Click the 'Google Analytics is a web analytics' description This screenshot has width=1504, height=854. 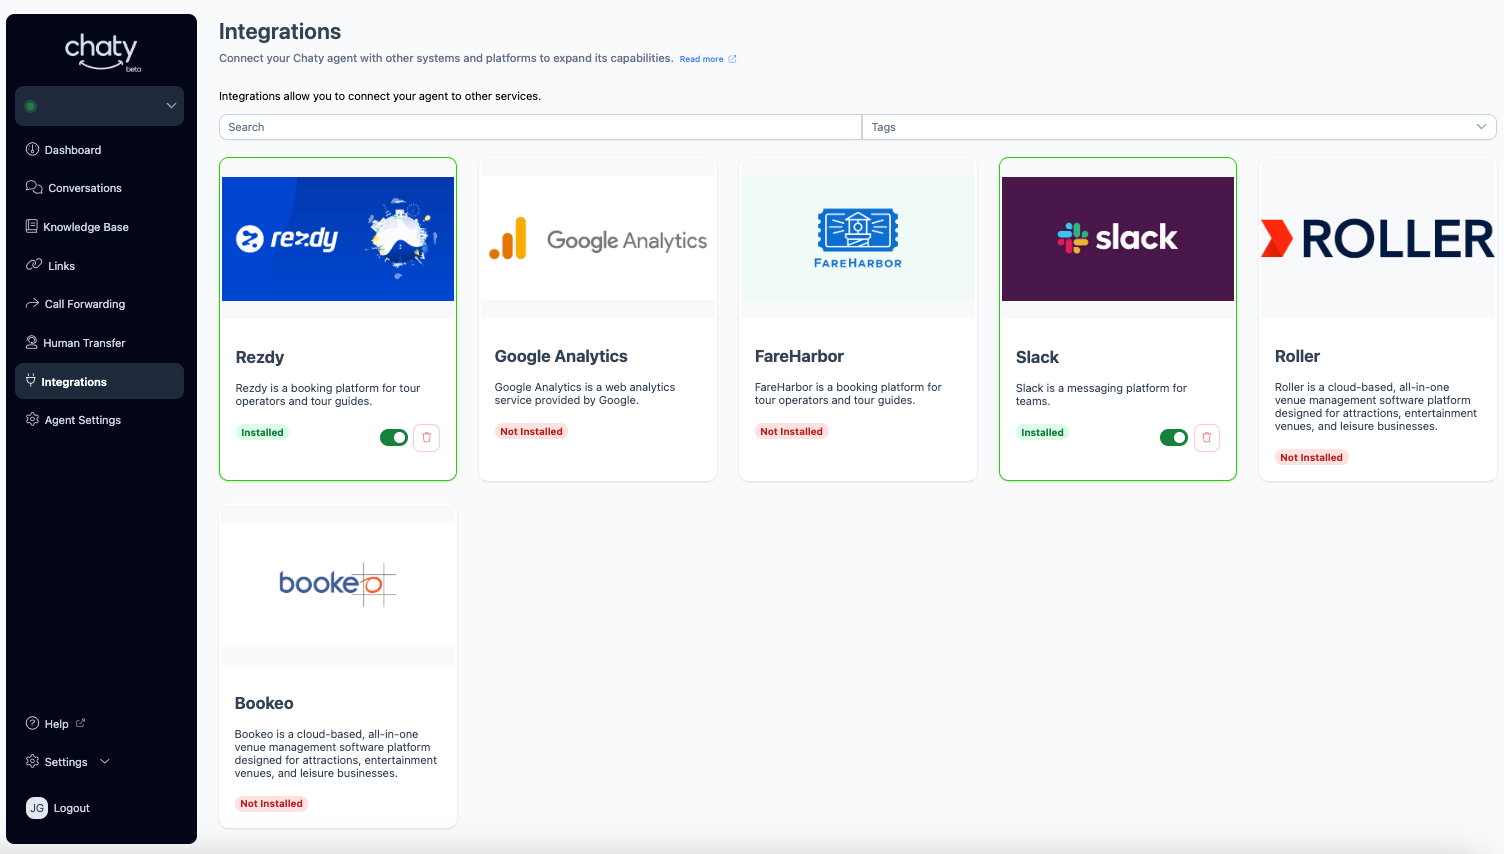585,393
